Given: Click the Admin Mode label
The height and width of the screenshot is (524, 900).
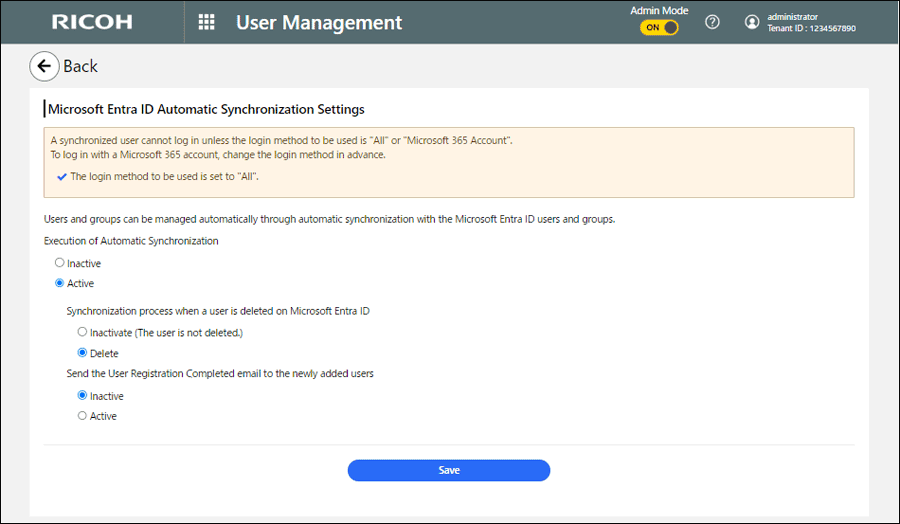Looking at the screenshot, I should 658,10.
